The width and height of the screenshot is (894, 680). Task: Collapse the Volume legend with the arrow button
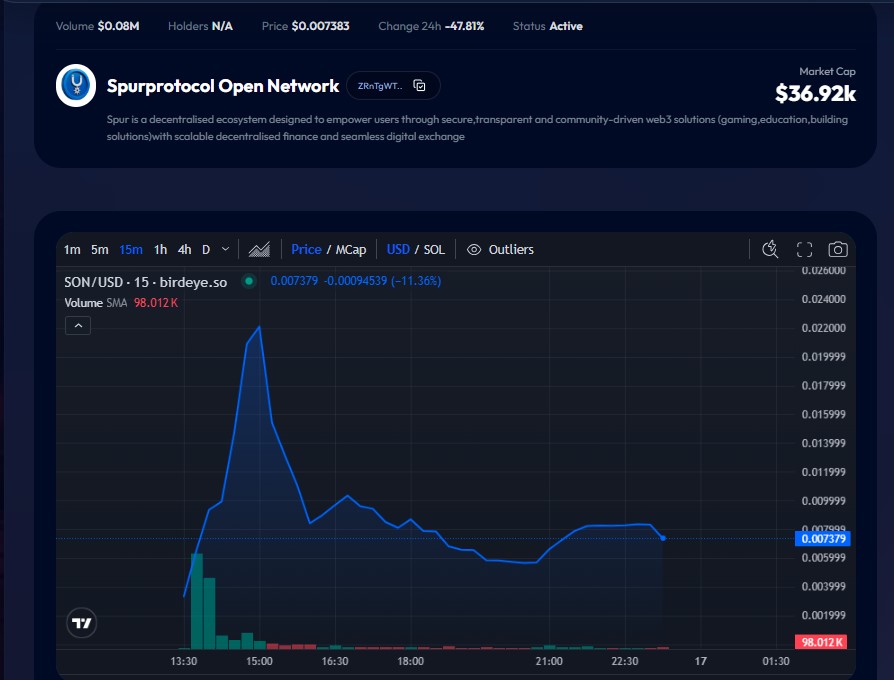click(77, 325)
